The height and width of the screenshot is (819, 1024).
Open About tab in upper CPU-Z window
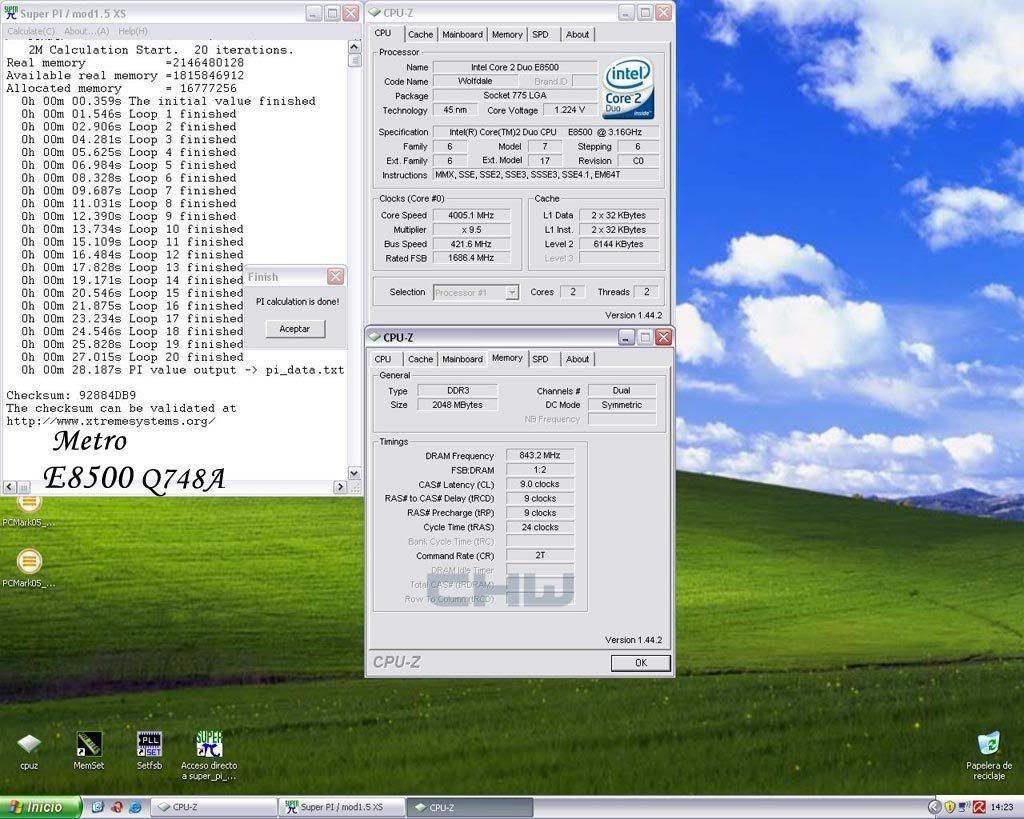pos(577,35)
